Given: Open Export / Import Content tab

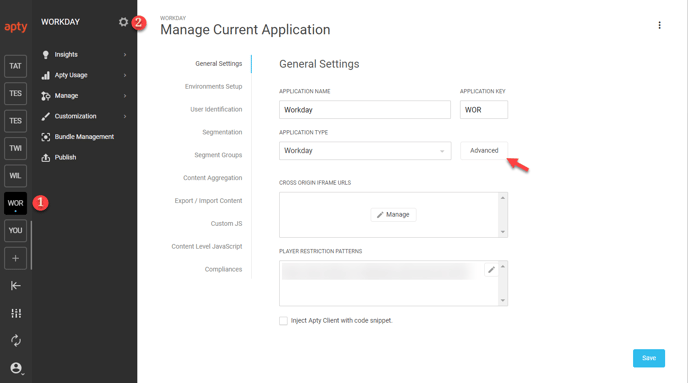Looking at the screenshot, I should tap(208, 200).
